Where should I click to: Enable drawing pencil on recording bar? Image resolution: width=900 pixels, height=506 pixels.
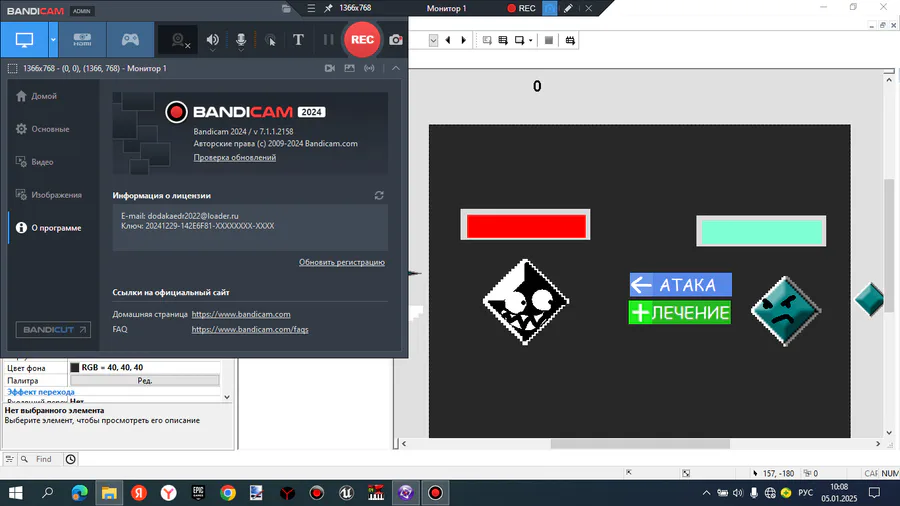pos(568,8)
